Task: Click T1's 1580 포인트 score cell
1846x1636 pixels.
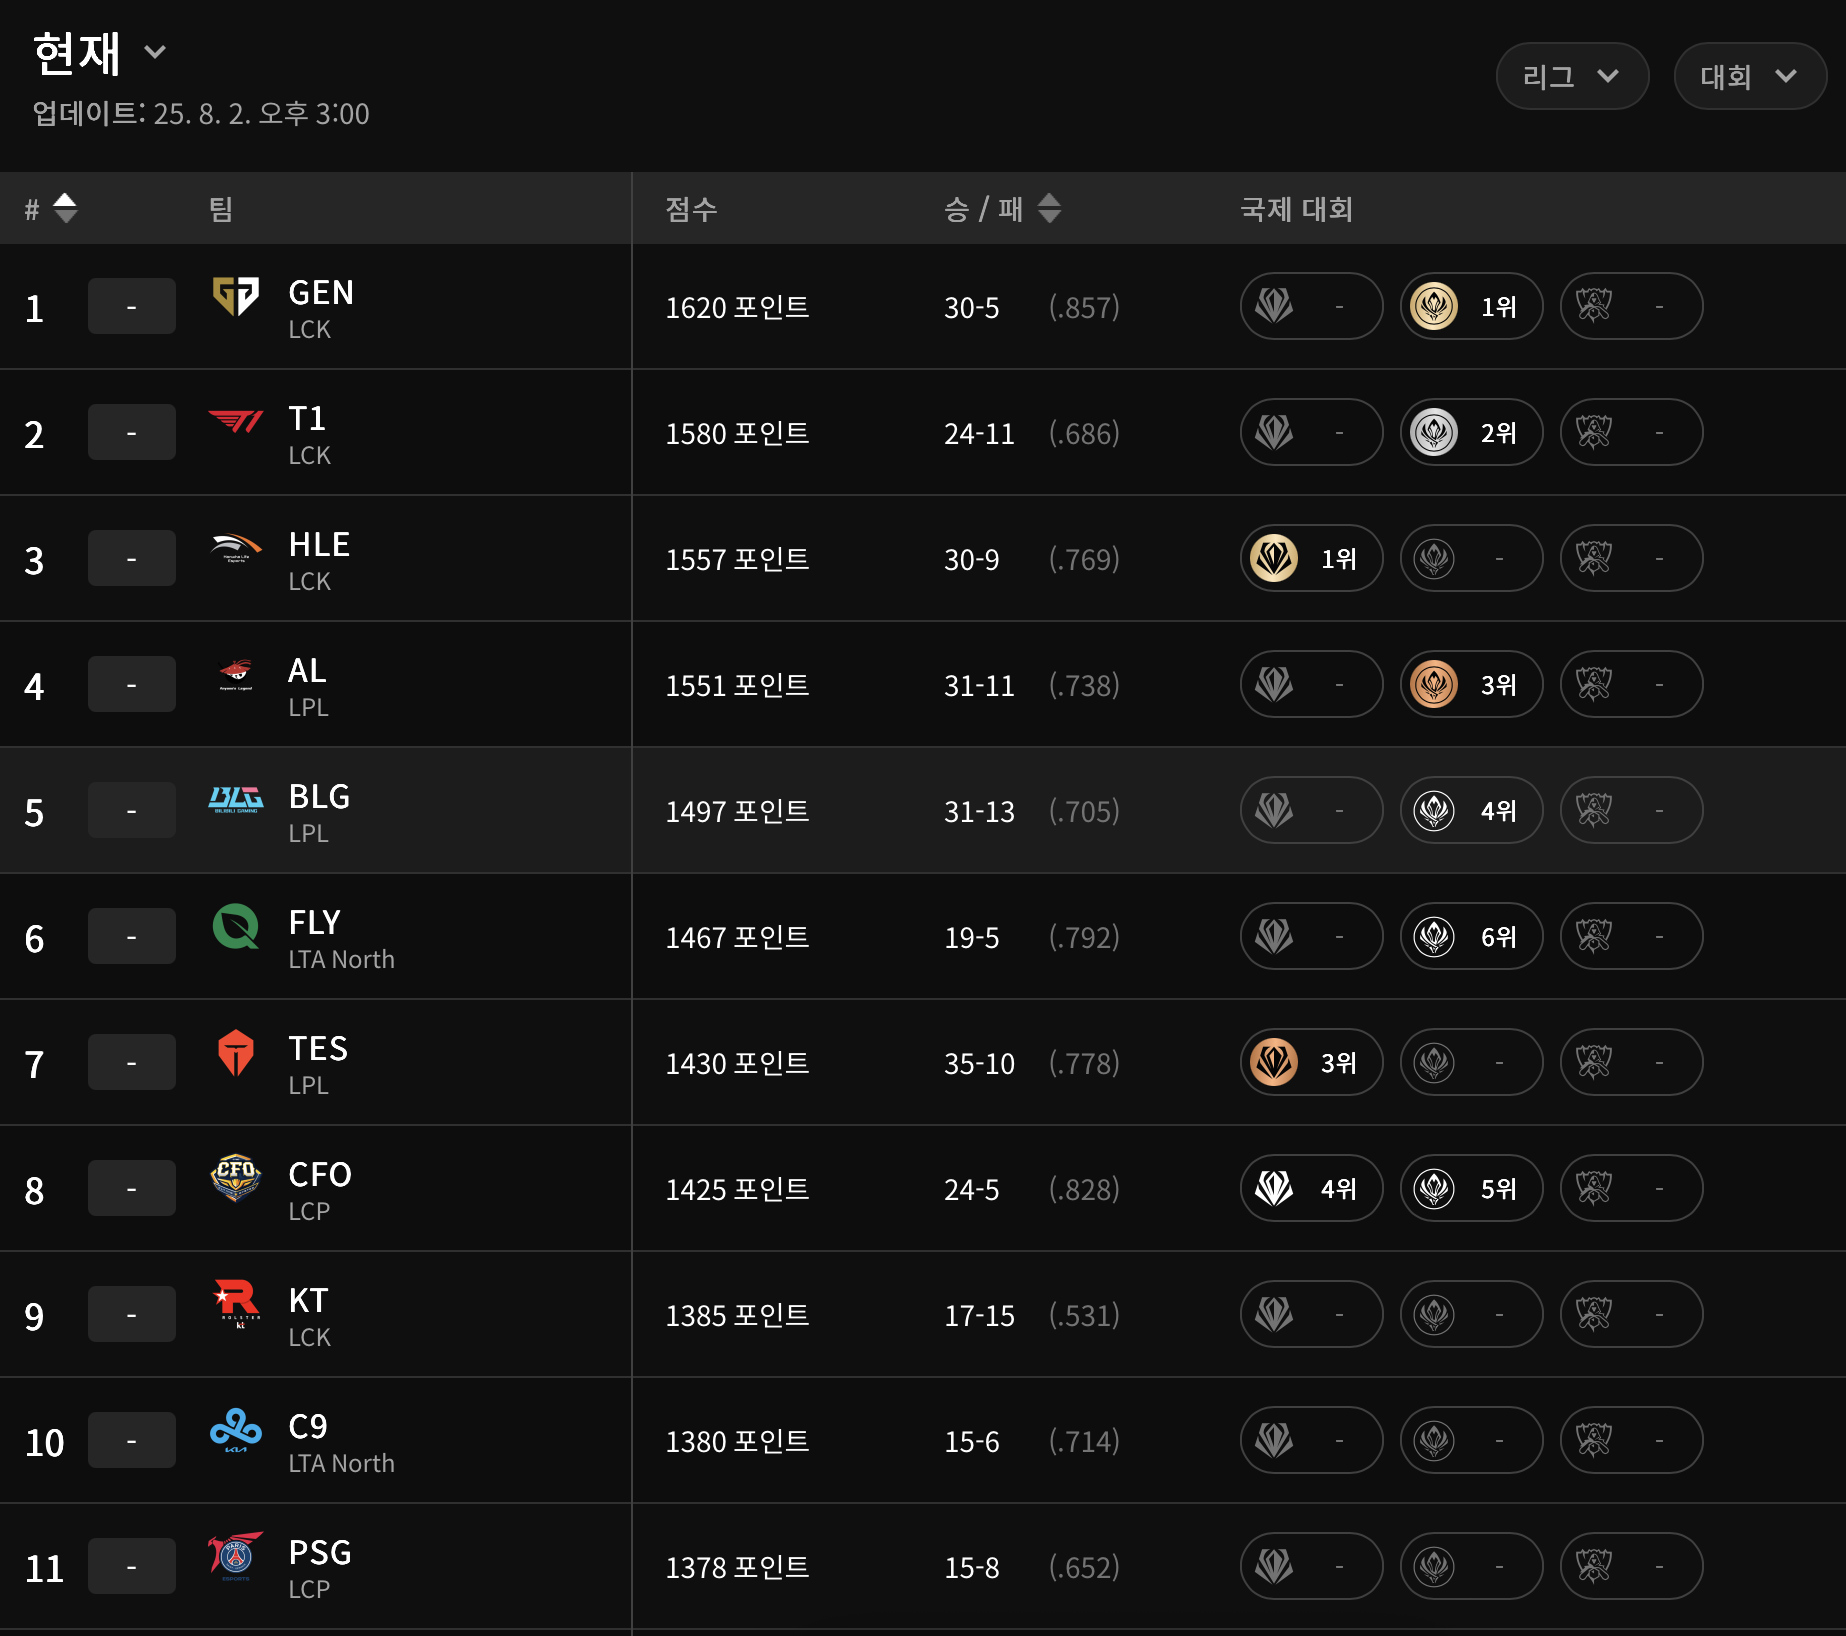Action: point(737,433)
